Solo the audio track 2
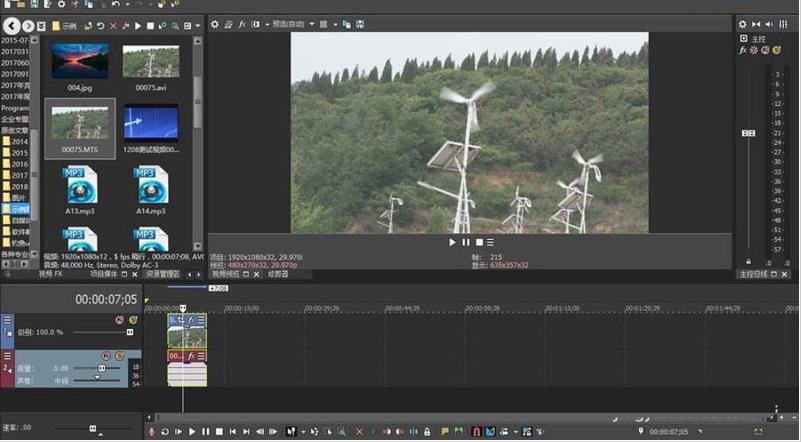 [x=120, y=356]
